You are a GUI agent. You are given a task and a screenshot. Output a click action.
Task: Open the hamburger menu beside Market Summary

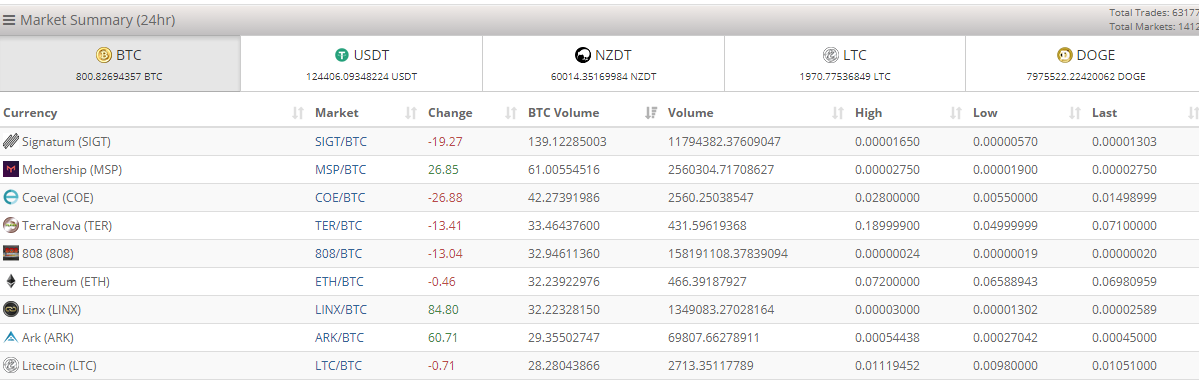click(9, 21)
